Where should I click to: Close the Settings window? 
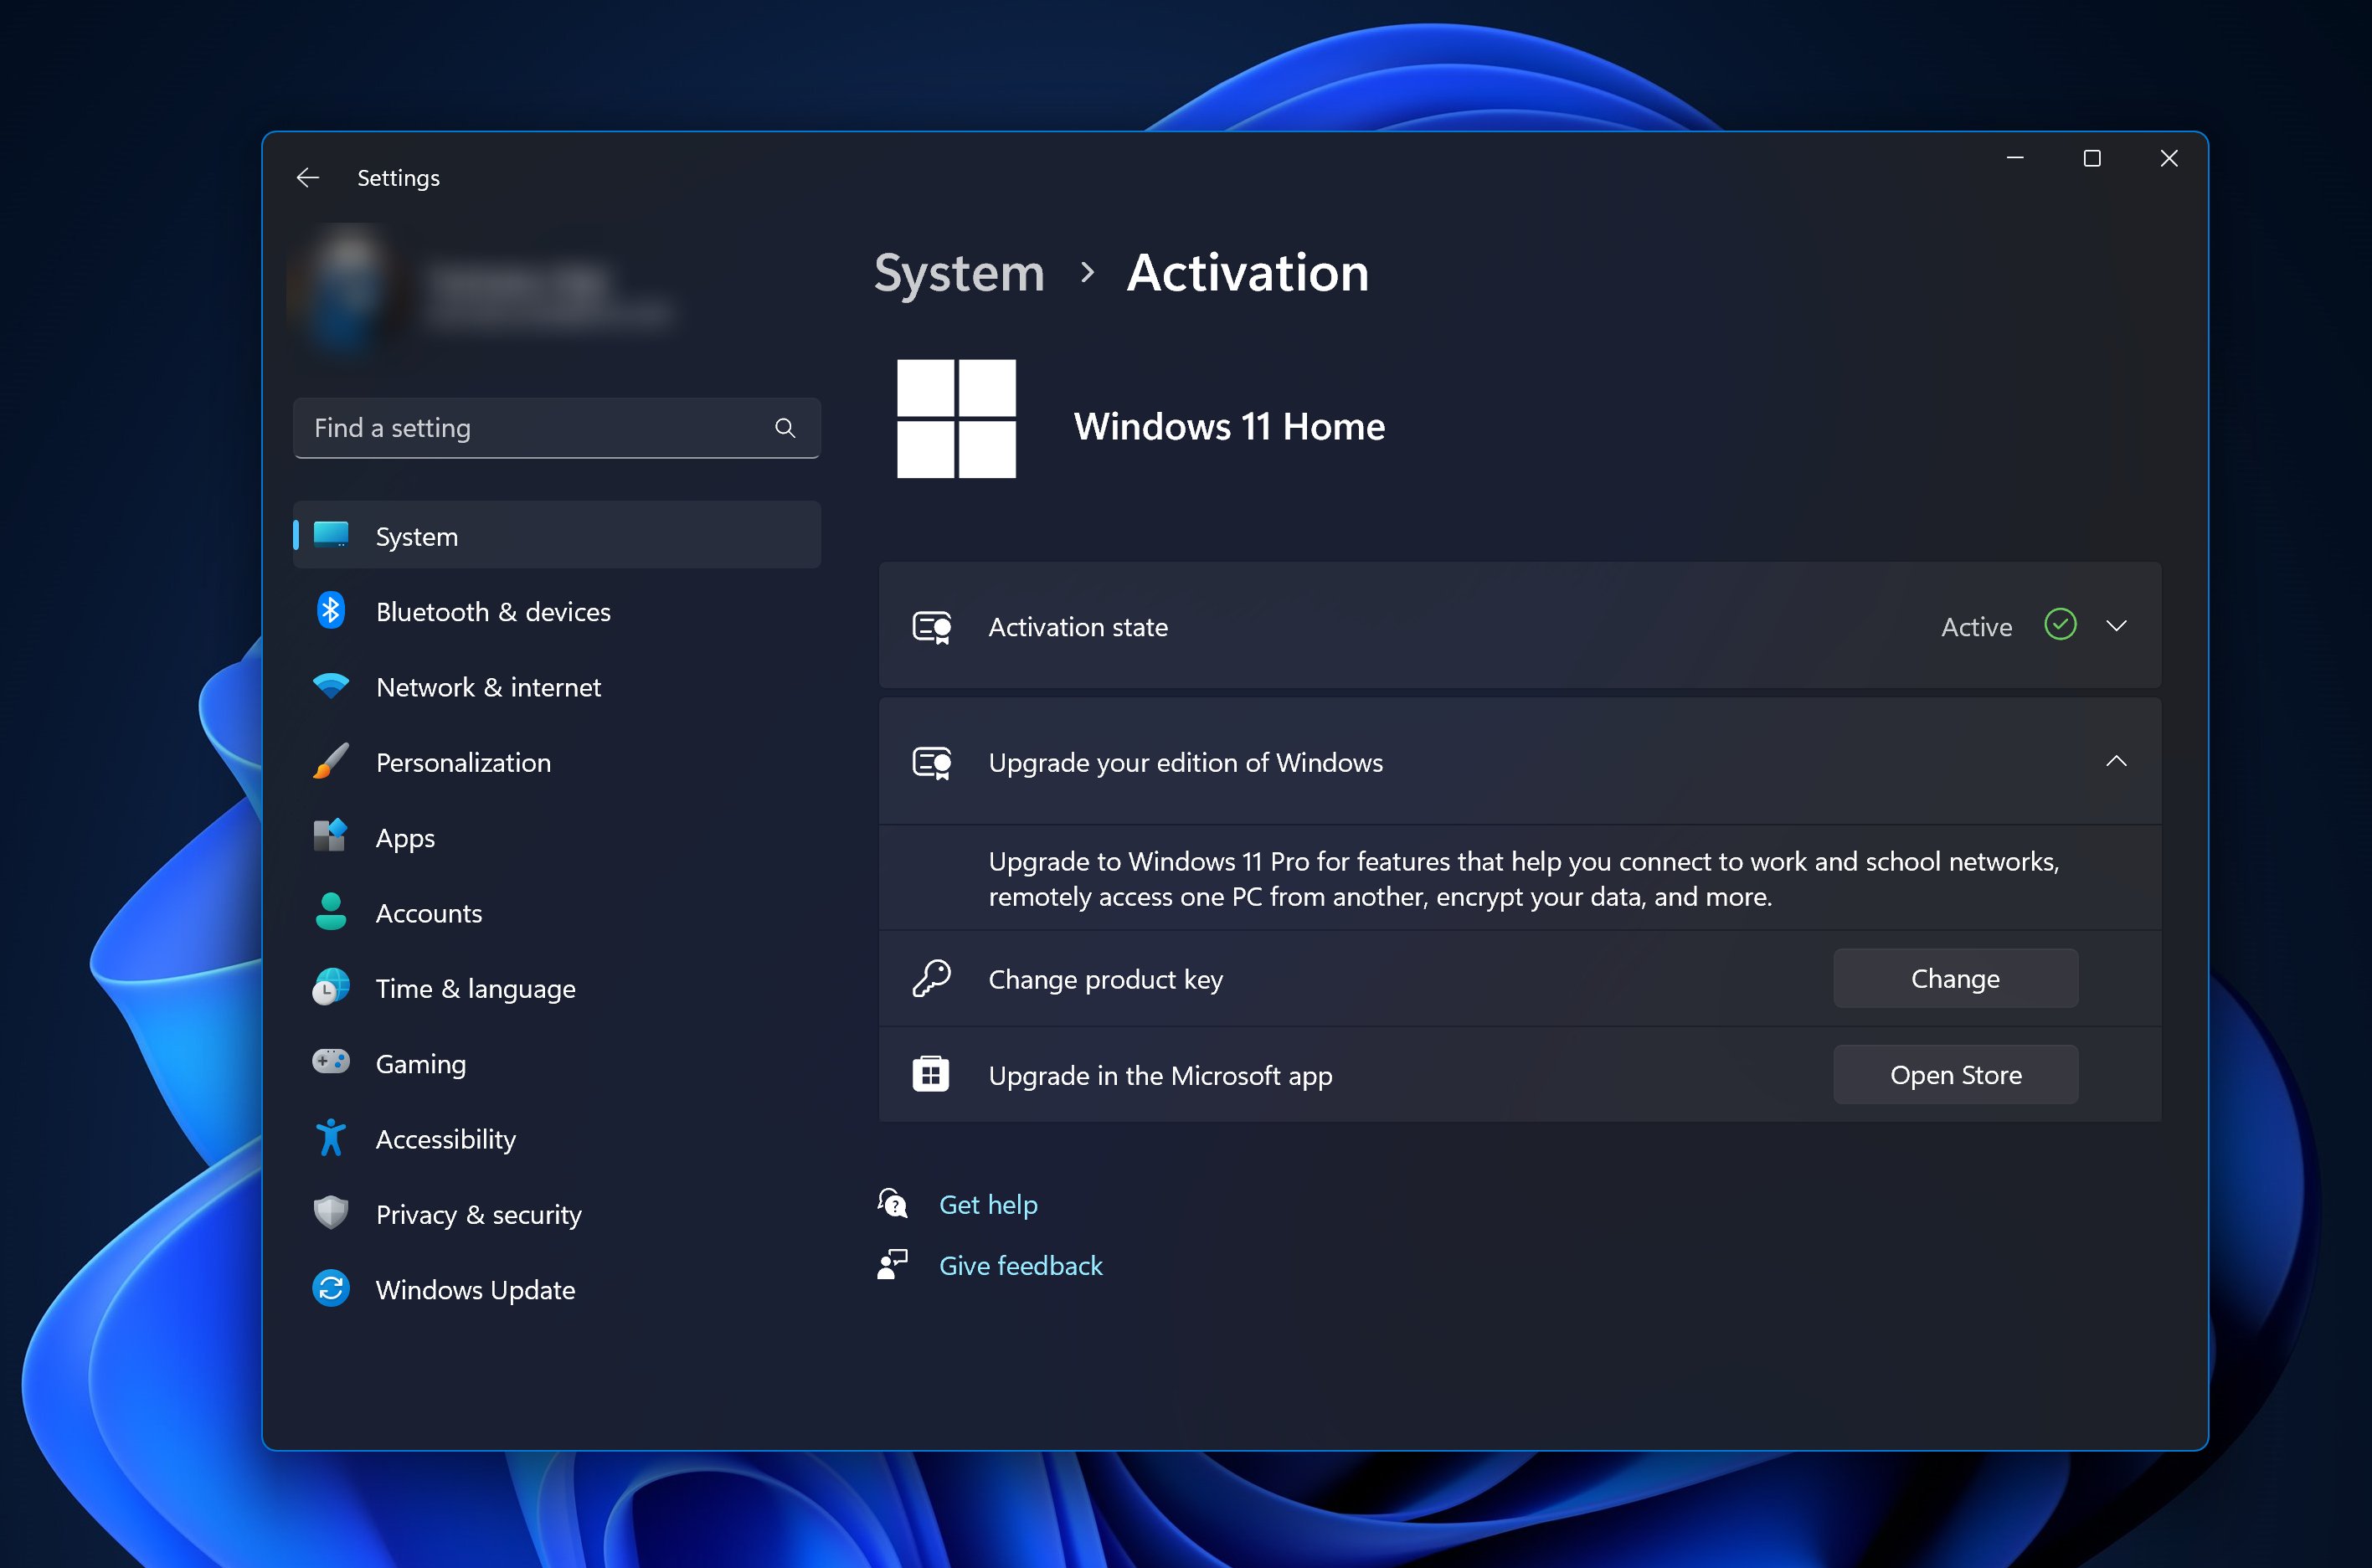pyautogui.click(x=2168, y=158)
